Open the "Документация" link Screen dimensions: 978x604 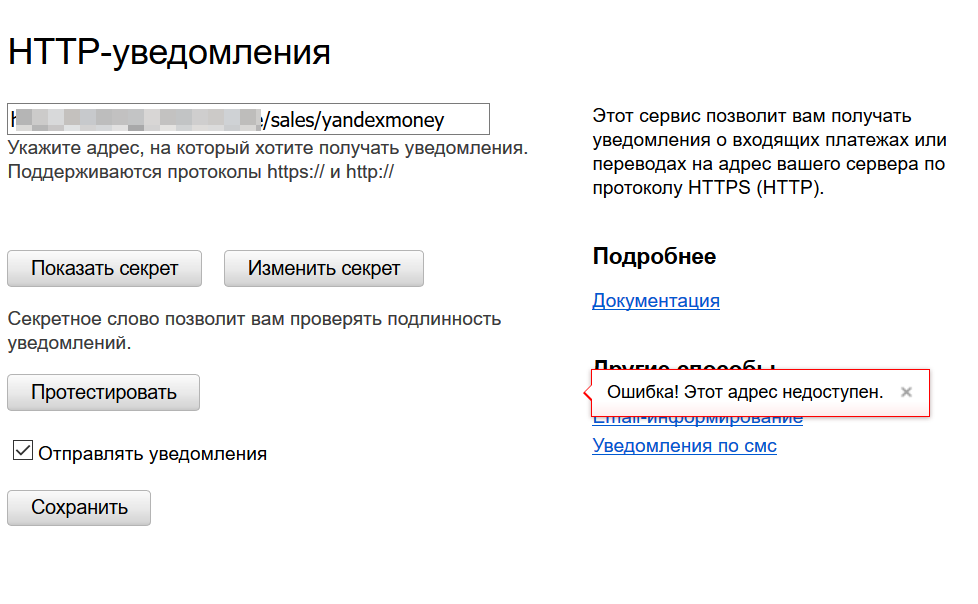(x=655, y=301)
